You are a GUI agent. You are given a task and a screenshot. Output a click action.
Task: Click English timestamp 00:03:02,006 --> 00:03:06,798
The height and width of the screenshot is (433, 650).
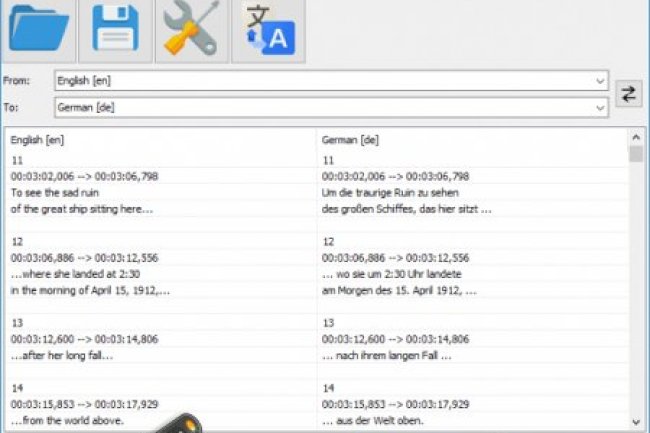tap(85, 177)
